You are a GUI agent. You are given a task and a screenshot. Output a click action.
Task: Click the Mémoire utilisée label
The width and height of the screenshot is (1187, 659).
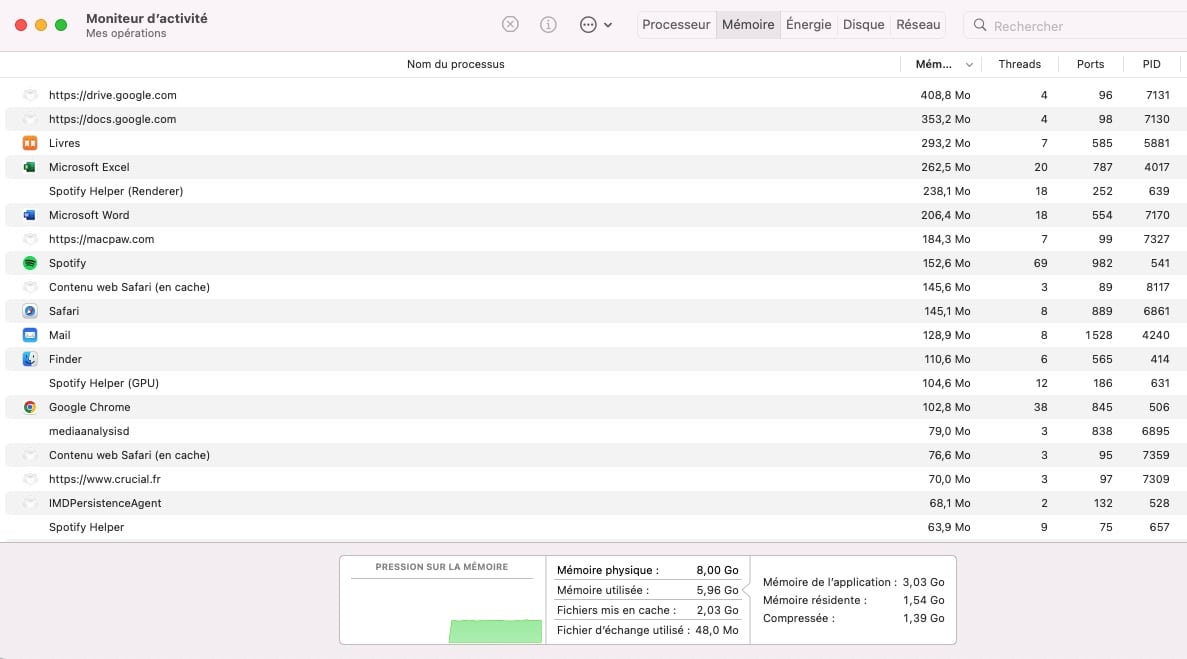click(603, 590)
